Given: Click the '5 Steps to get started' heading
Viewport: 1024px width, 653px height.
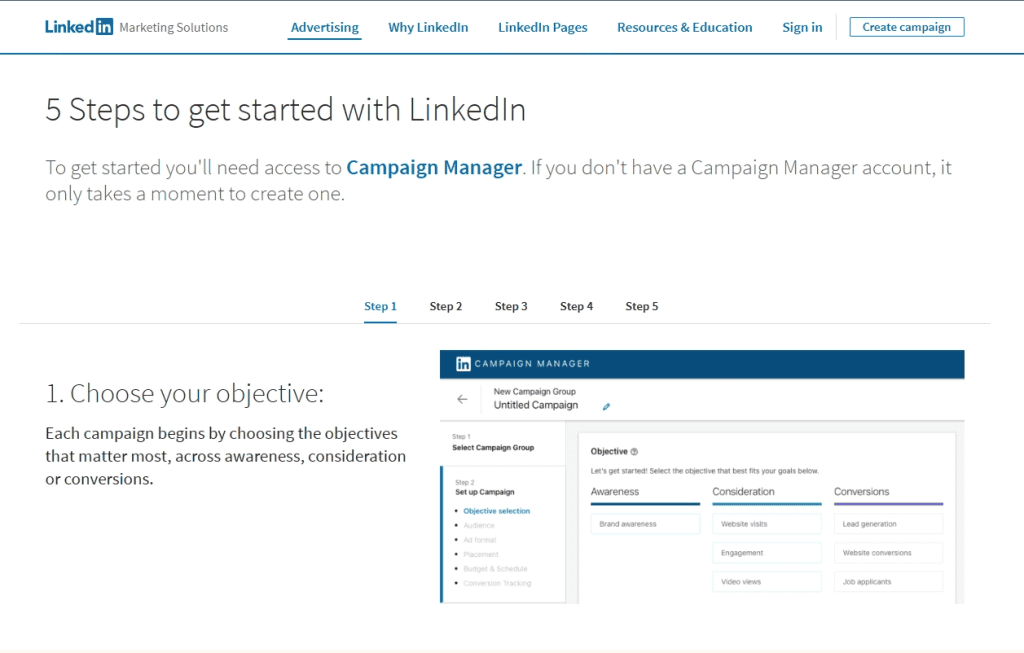Looking at the screenshot, I should [x=285, y=110].
